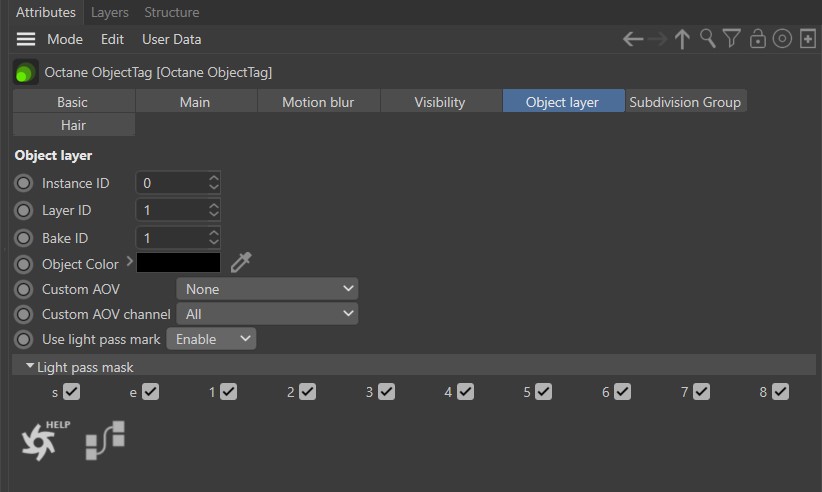Toggle Custom AOV channel keyframe circle
822x492 pixels.
24,314
